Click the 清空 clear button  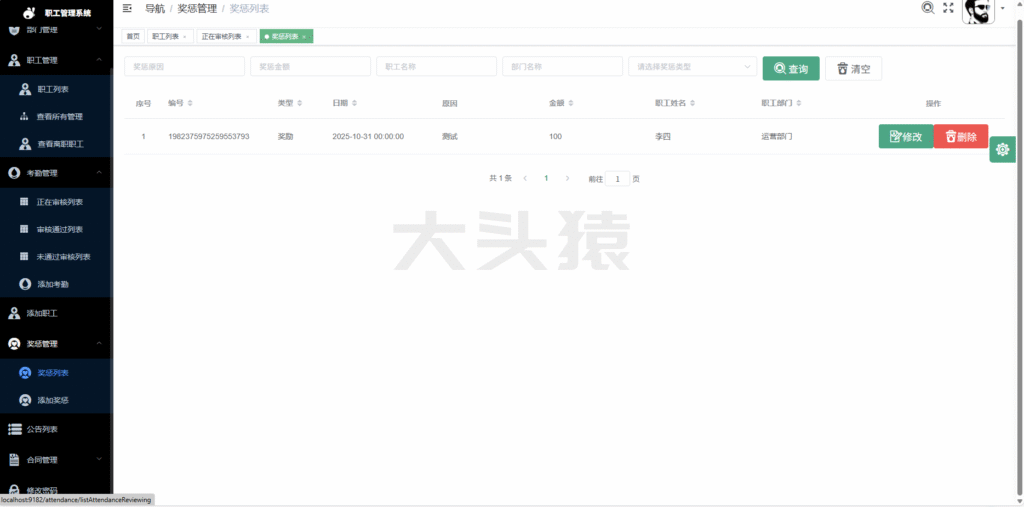click(854, 69)
